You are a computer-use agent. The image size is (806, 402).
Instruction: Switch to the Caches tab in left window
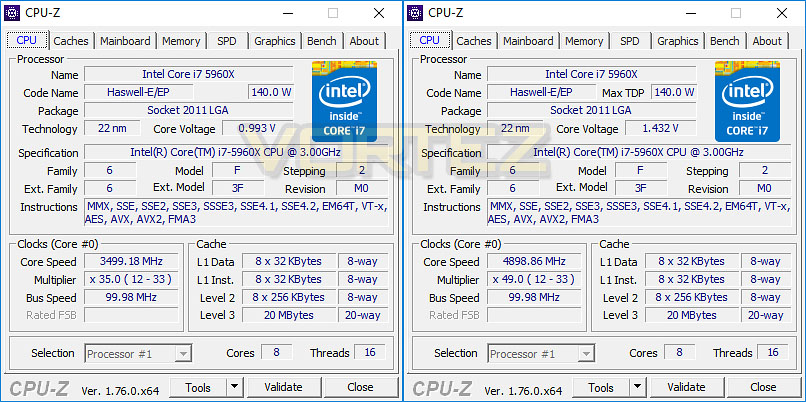coord(70,41)
